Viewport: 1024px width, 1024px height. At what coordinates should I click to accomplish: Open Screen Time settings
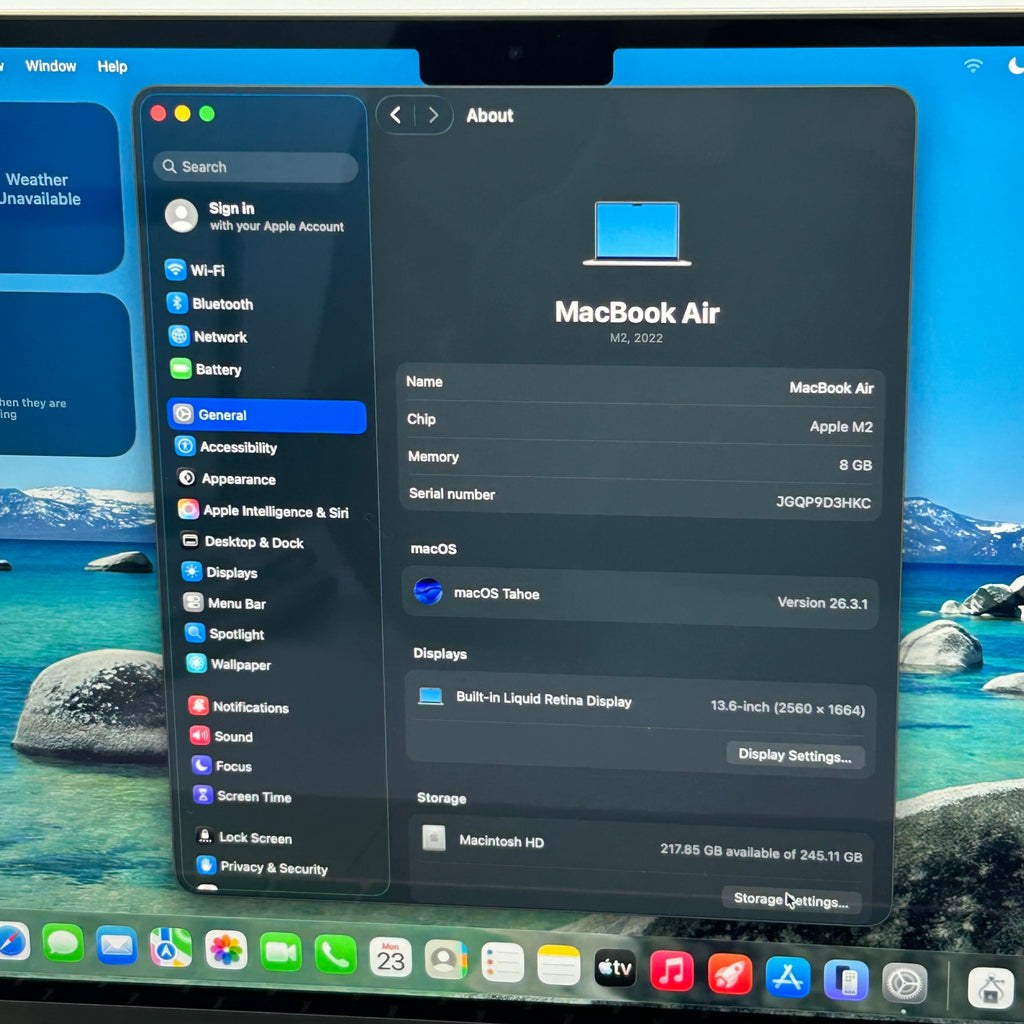(242, 796)
